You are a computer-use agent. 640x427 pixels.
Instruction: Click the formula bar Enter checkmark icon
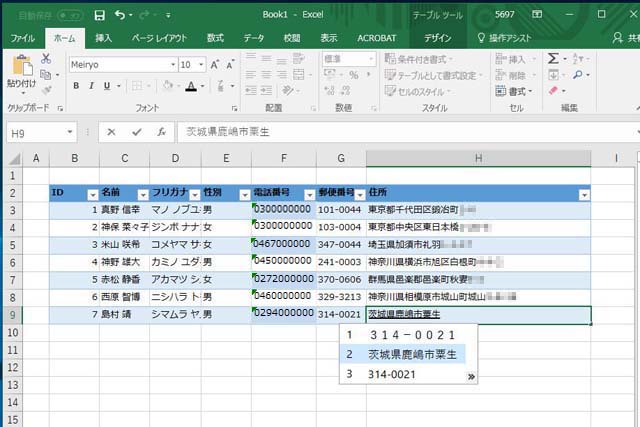coord(136,132)
